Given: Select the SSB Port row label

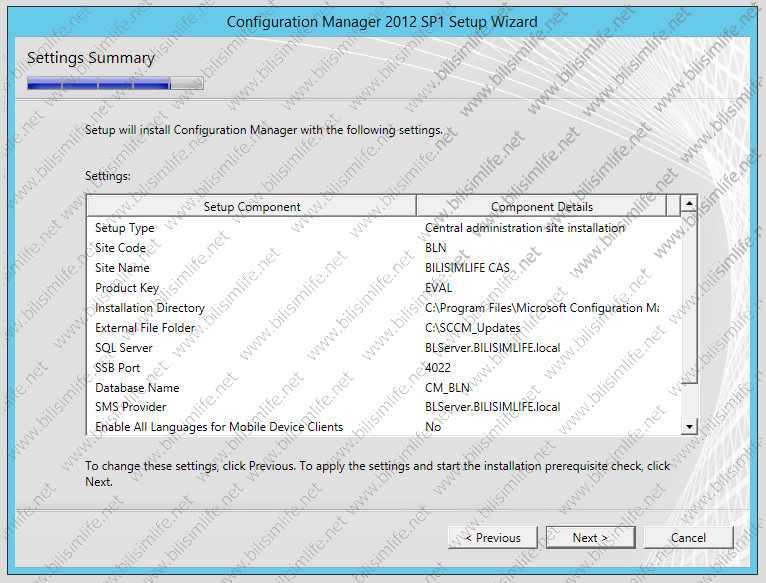Looking at the screenshot, I should click(117, 367).
